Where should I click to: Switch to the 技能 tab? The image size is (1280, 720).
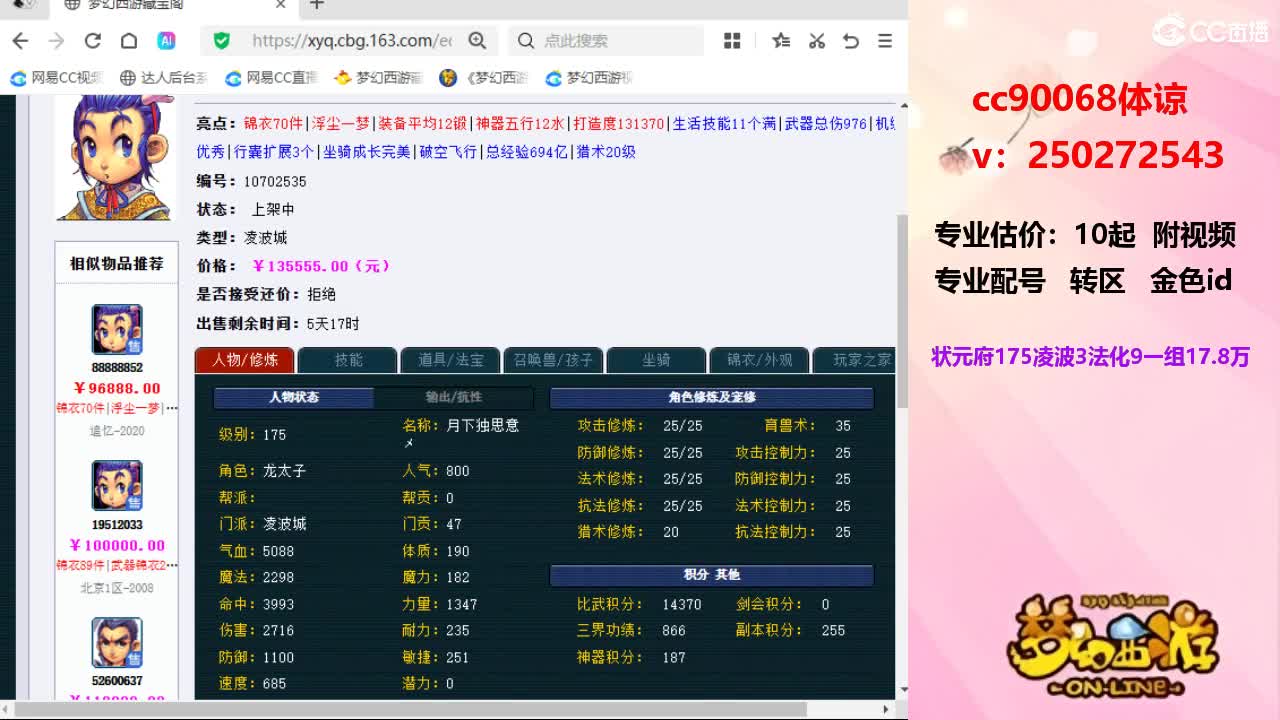348,360
